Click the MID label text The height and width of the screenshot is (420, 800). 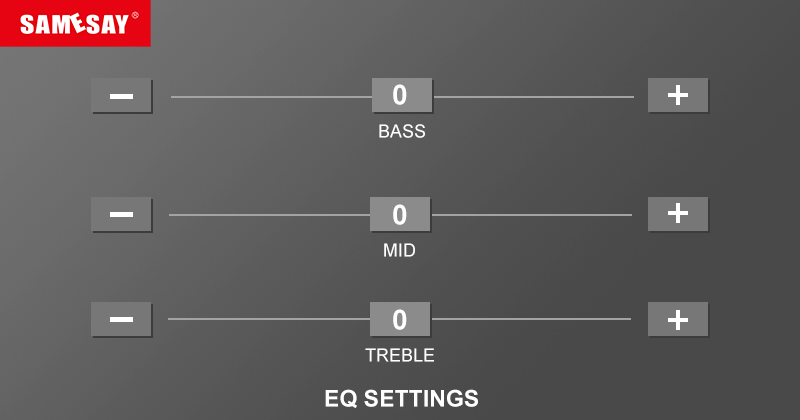pos(399,250)
